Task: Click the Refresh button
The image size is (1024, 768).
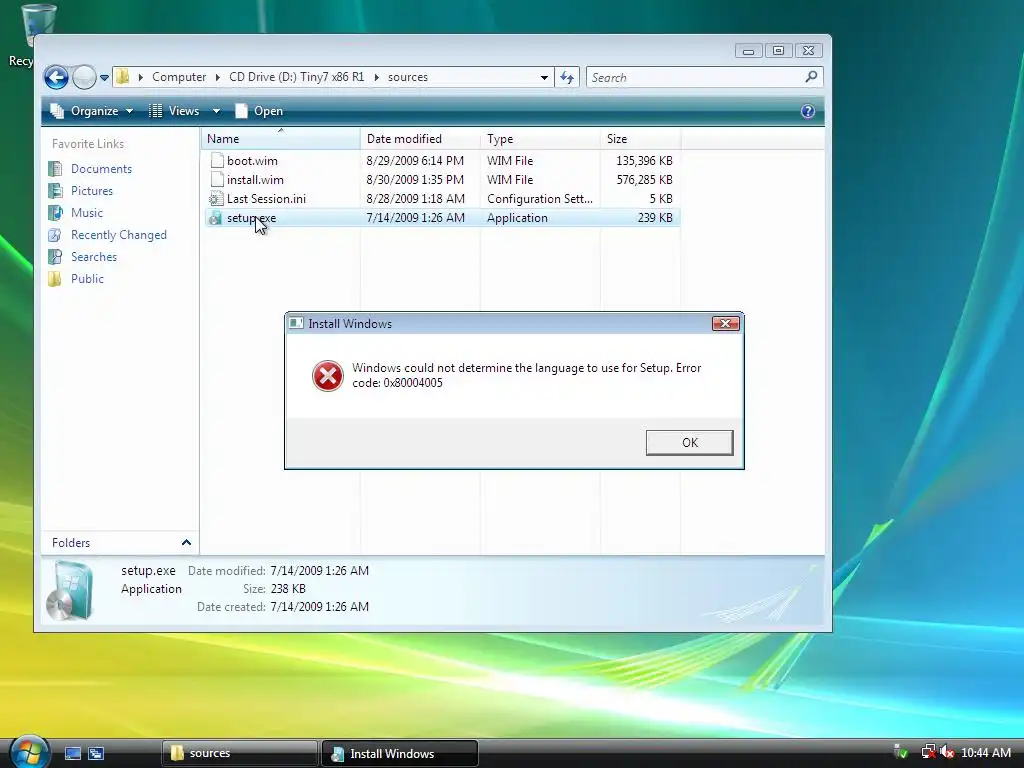Action: [x=566, y=78]
